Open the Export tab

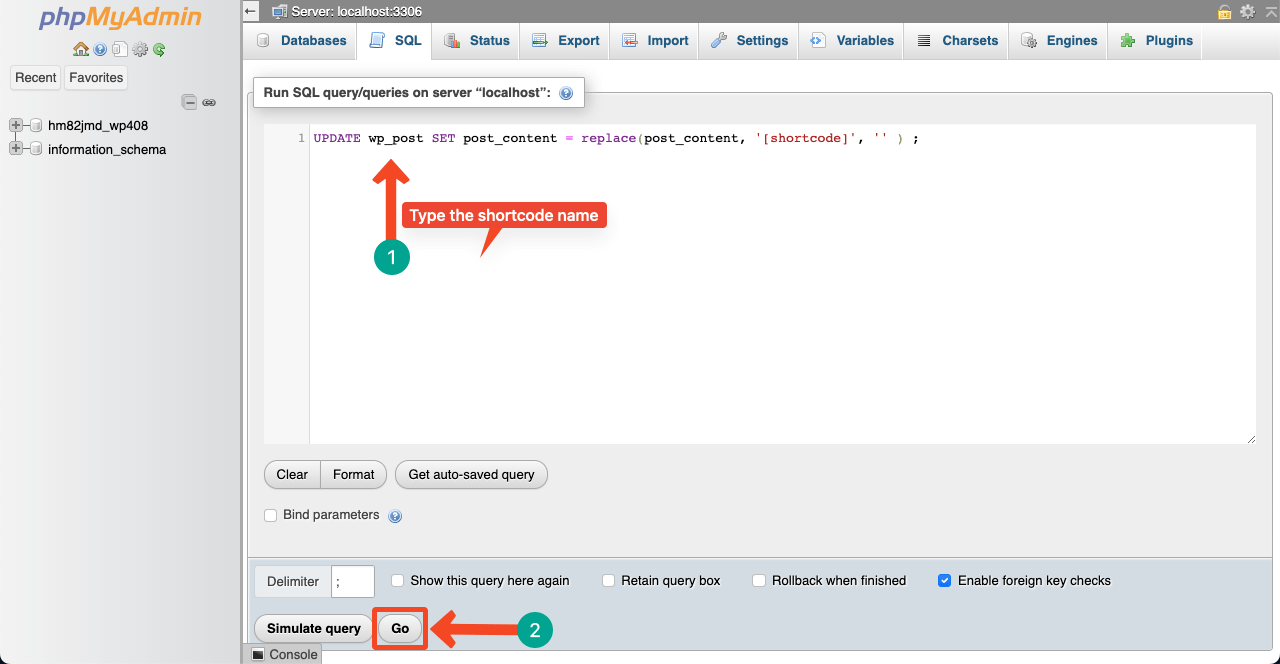coord(565,41)
